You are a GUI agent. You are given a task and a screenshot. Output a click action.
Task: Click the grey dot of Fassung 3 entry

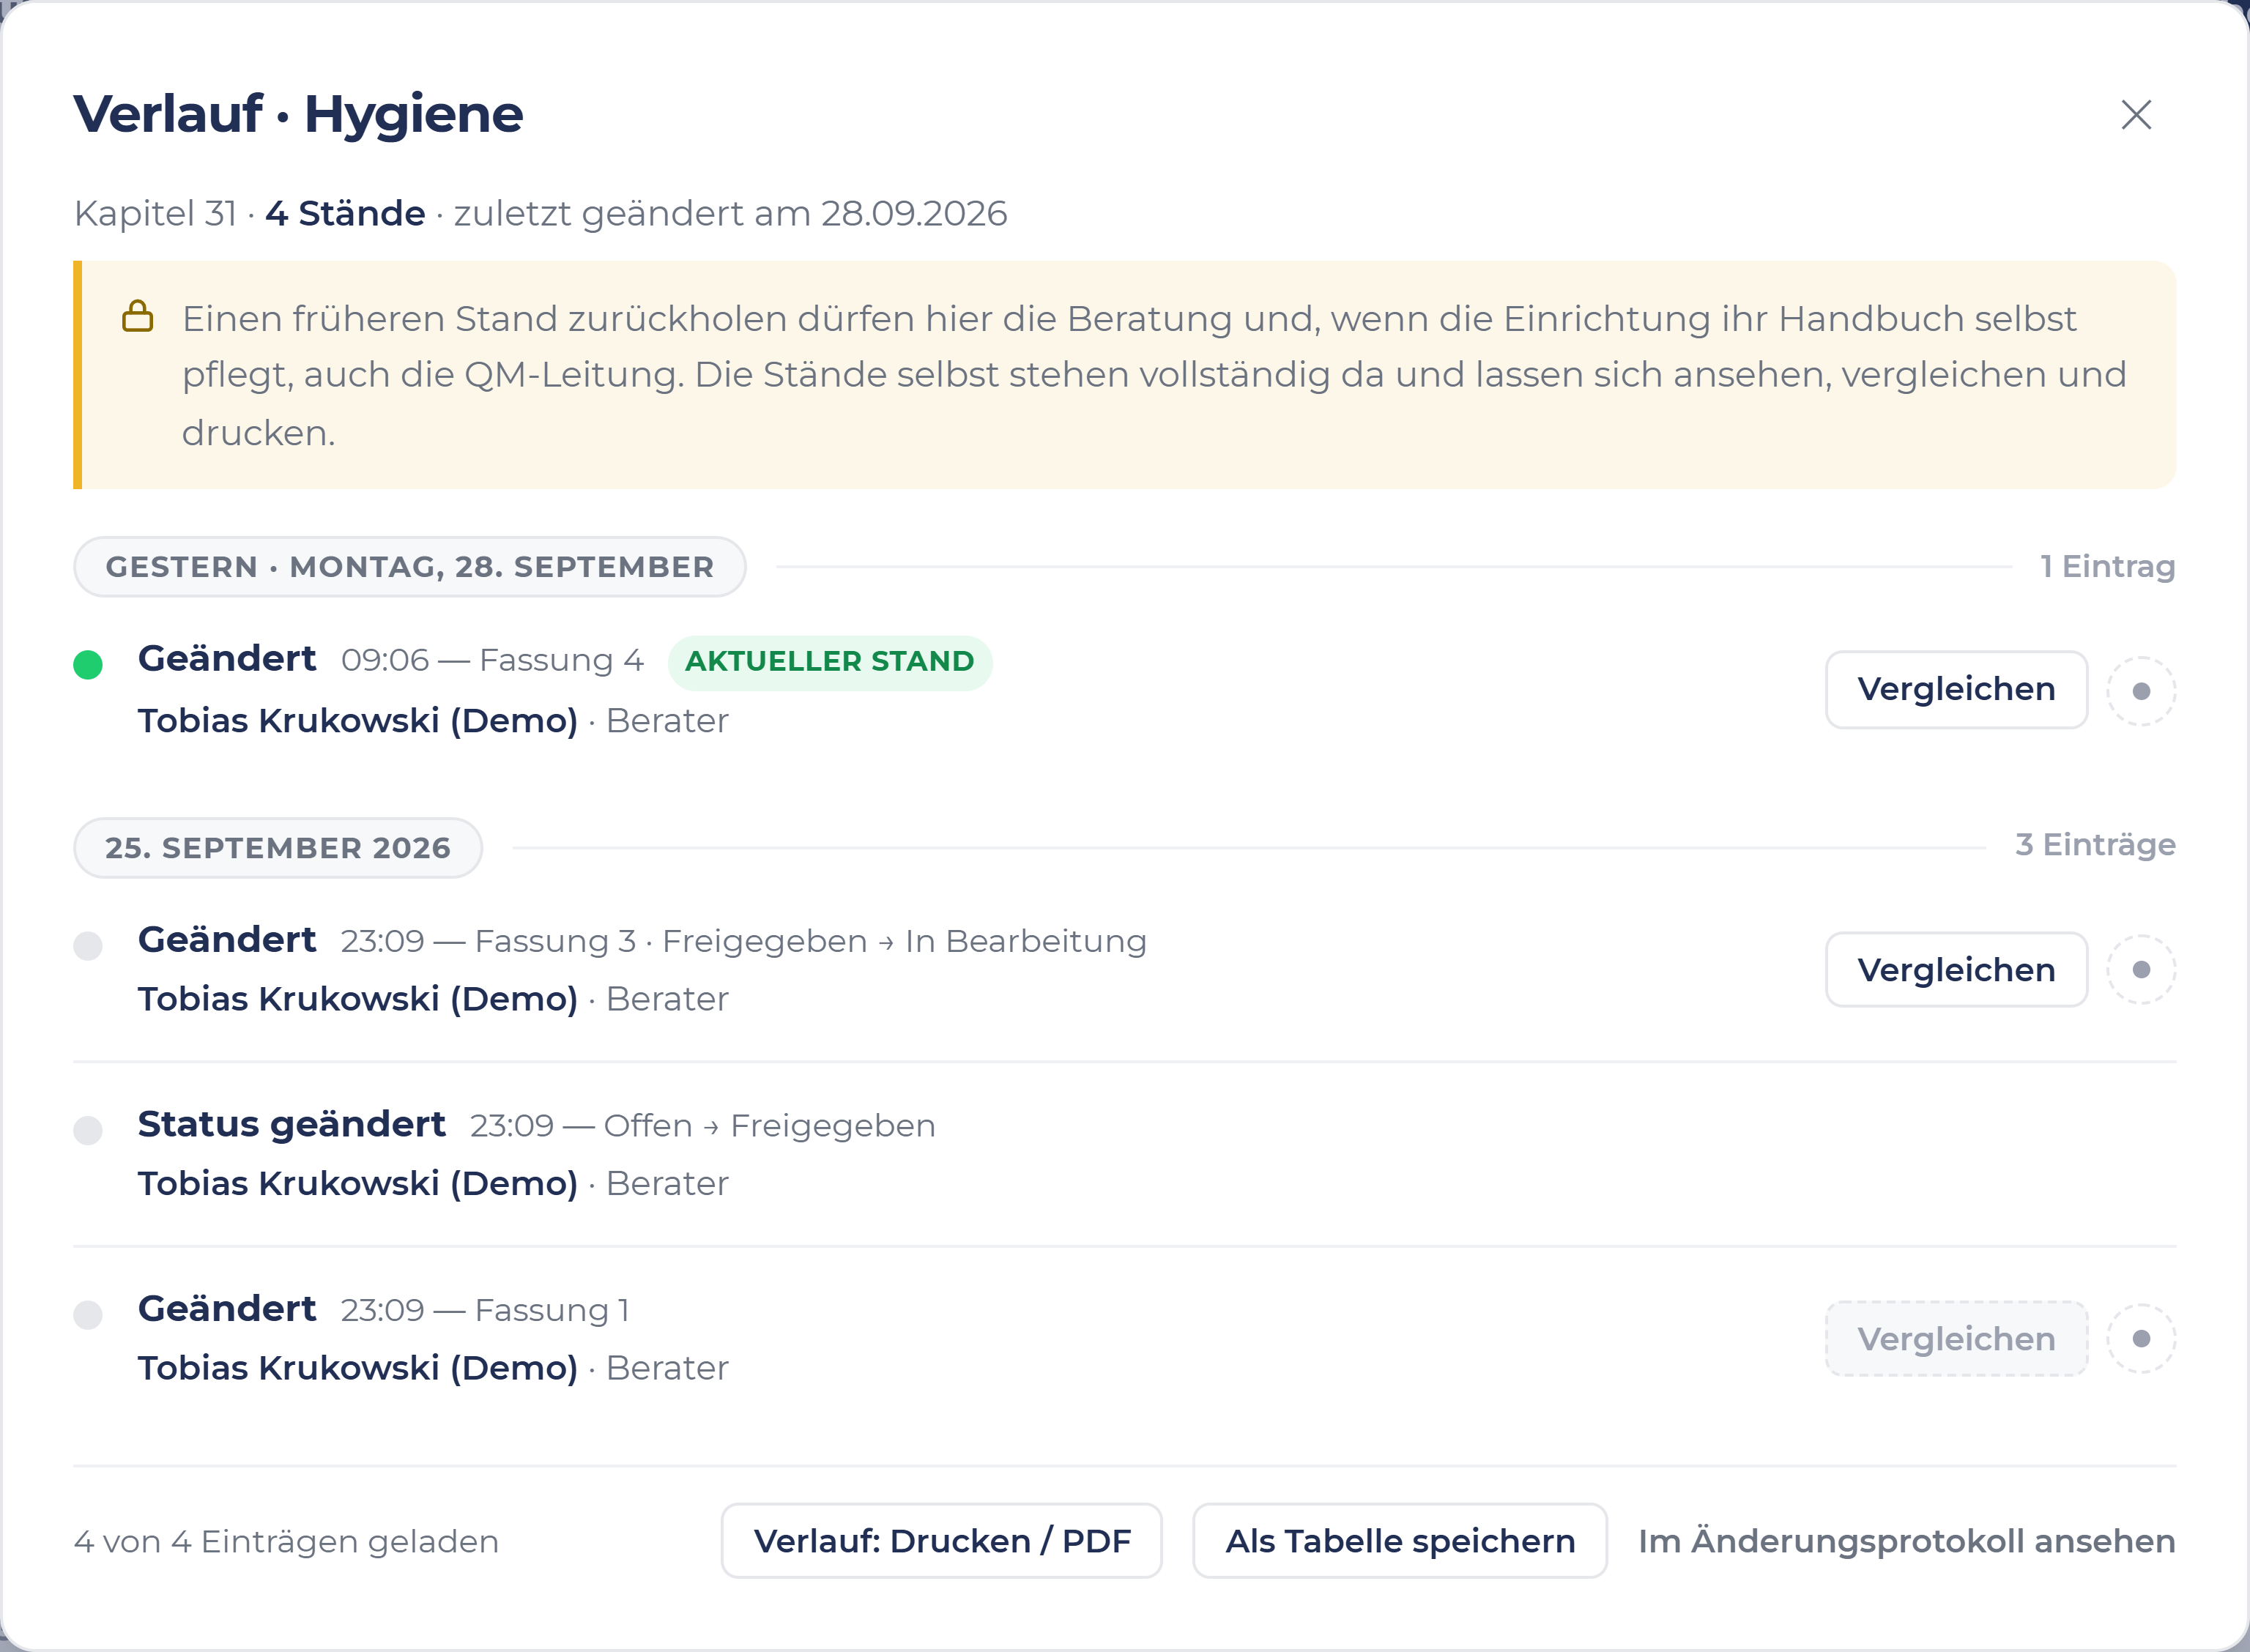point(88,946)
